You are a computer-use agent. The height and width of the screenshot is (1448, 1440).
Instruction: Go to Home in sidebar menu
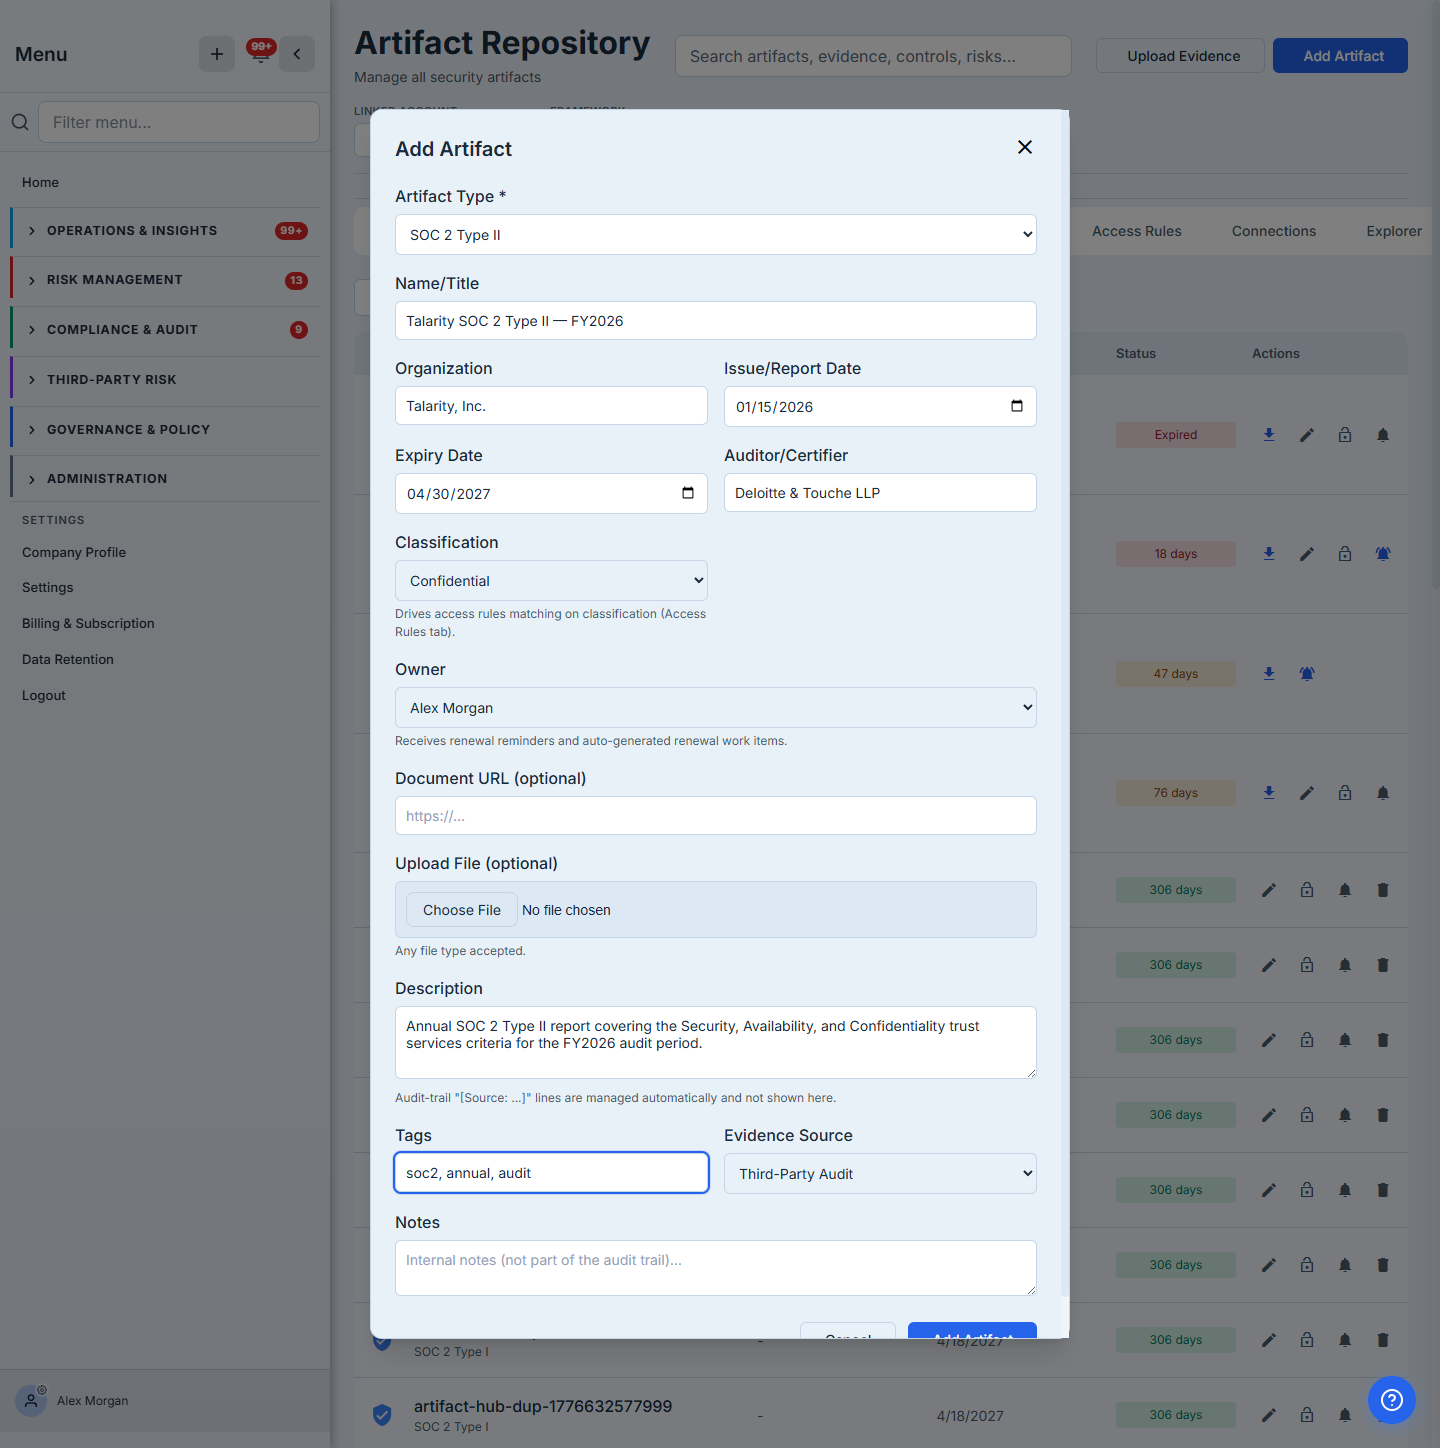(x=41, y=182)
